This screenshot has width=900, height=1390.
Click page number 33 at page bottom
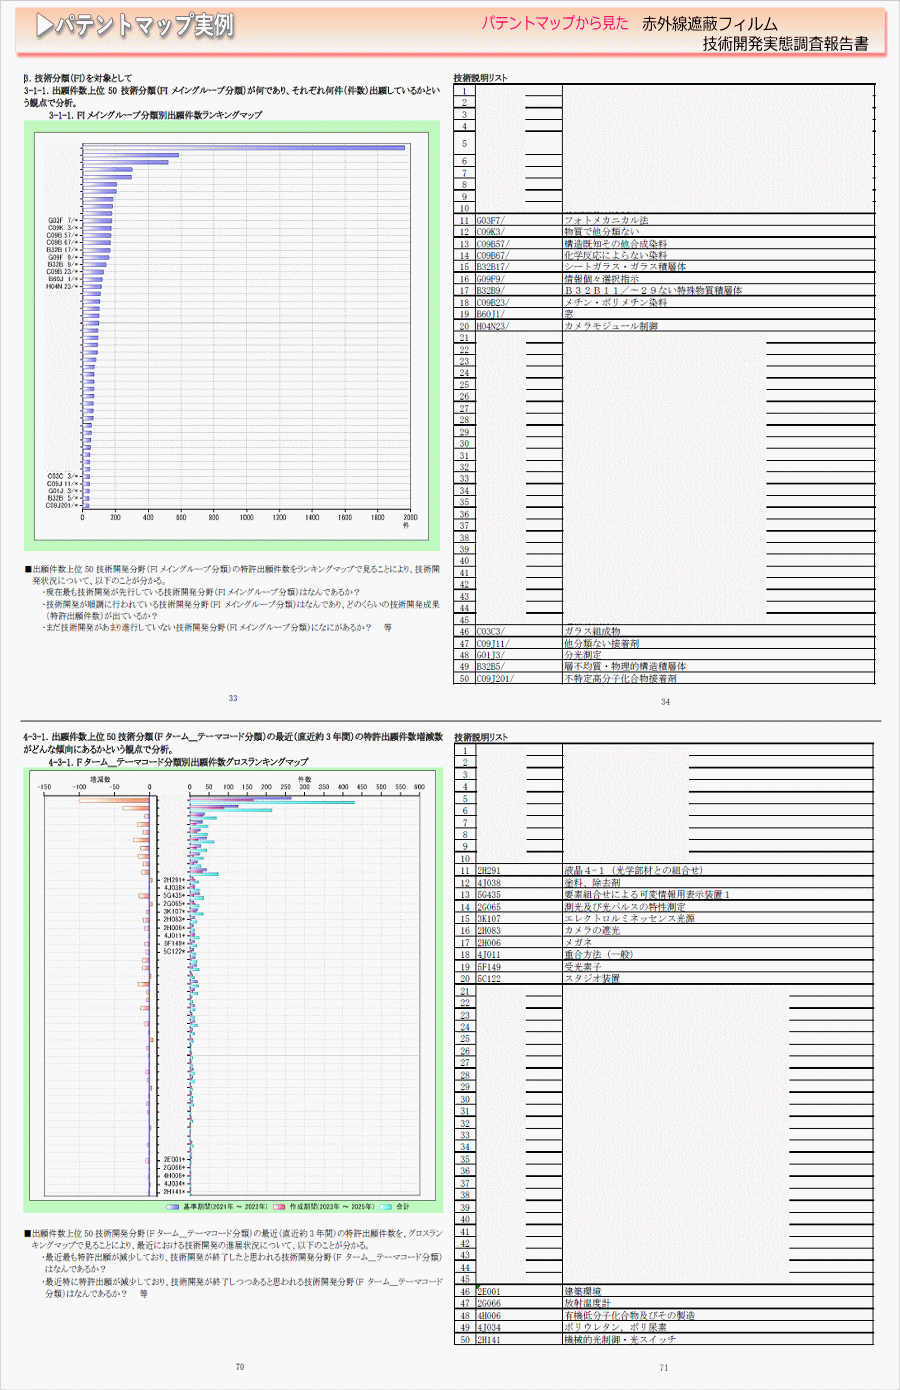[x=233, y=698]
